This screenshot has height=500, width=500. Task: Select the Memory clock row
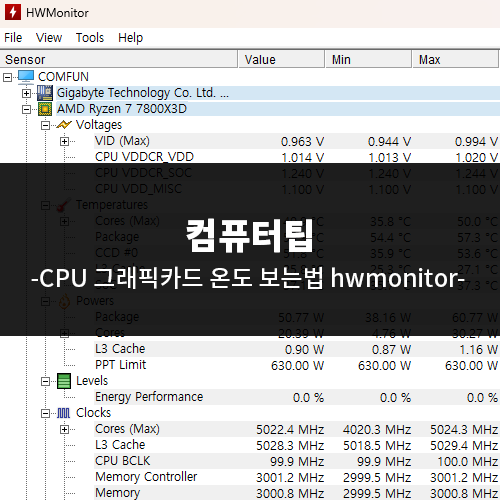[x=297, y=493]
